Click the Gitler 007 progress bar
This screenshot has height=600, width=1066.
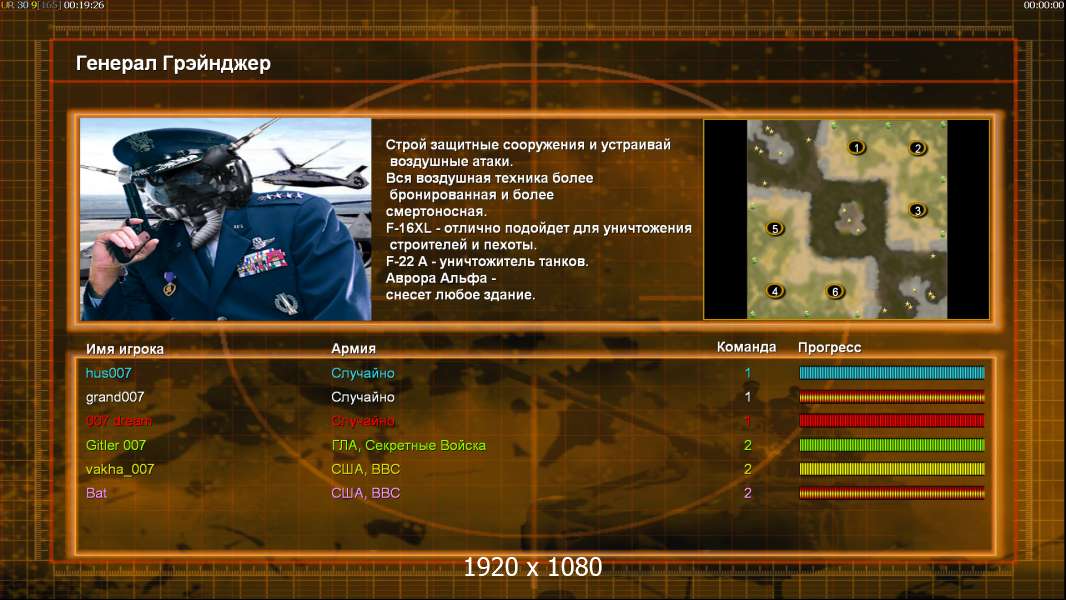point(892,445)
